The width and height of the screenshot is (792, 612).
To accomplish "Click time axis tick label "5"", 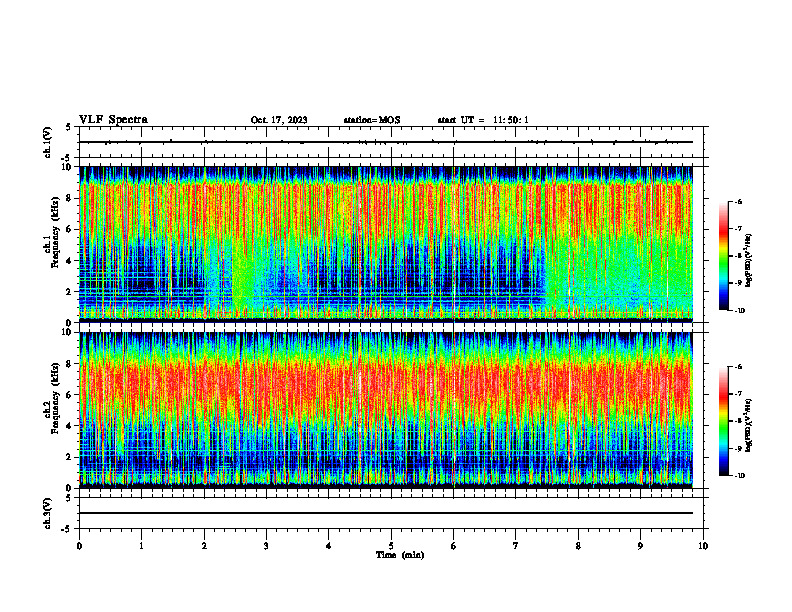I will [x=391, y=546].
